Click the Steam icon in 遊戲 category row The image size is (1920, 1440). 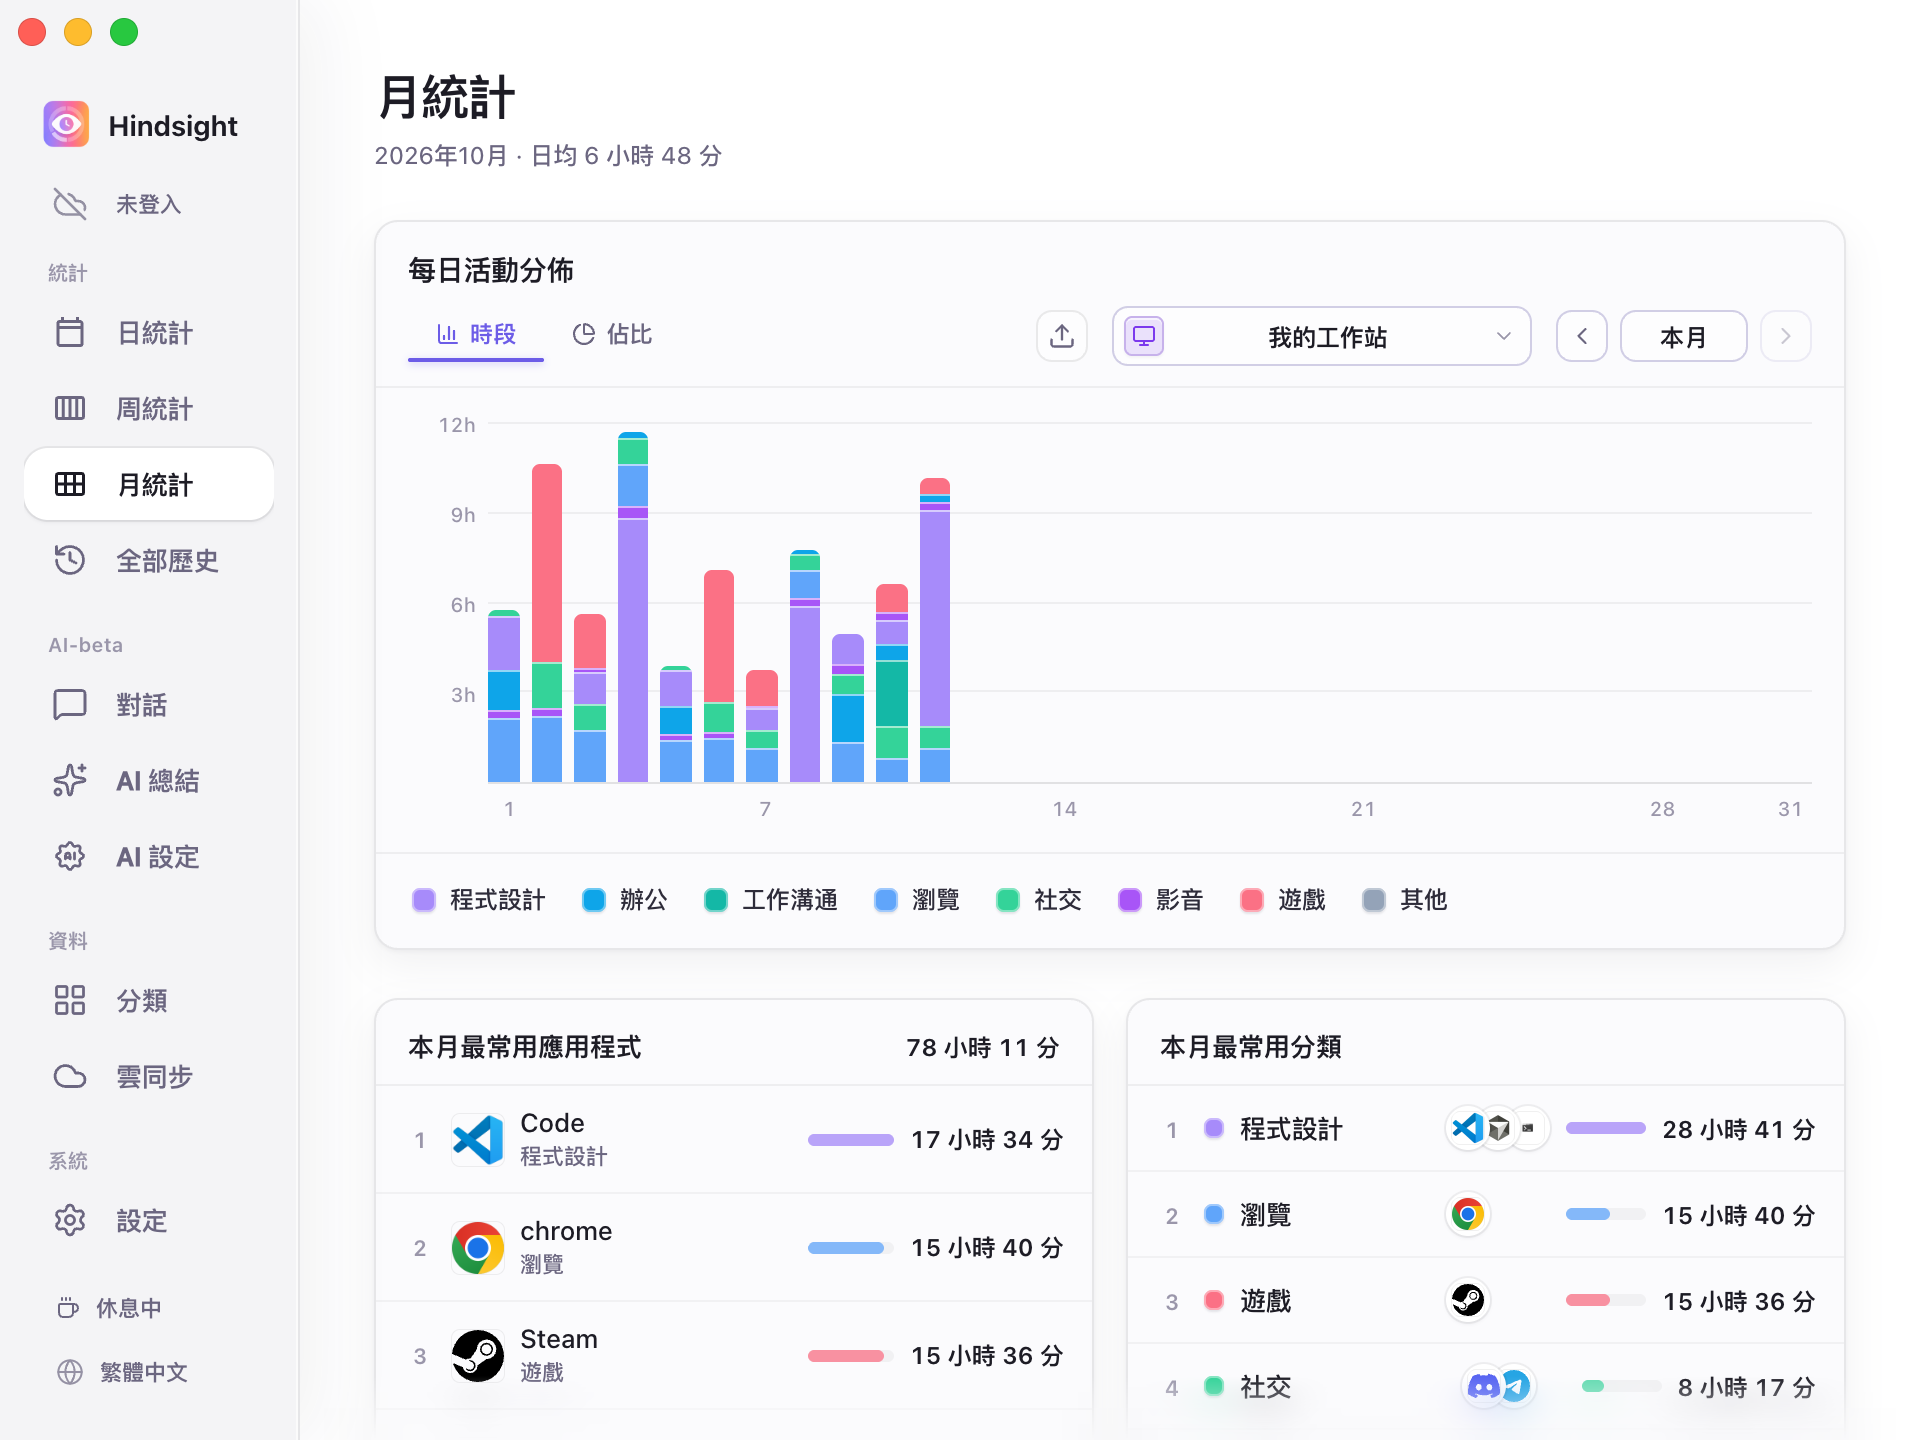1468,1301
